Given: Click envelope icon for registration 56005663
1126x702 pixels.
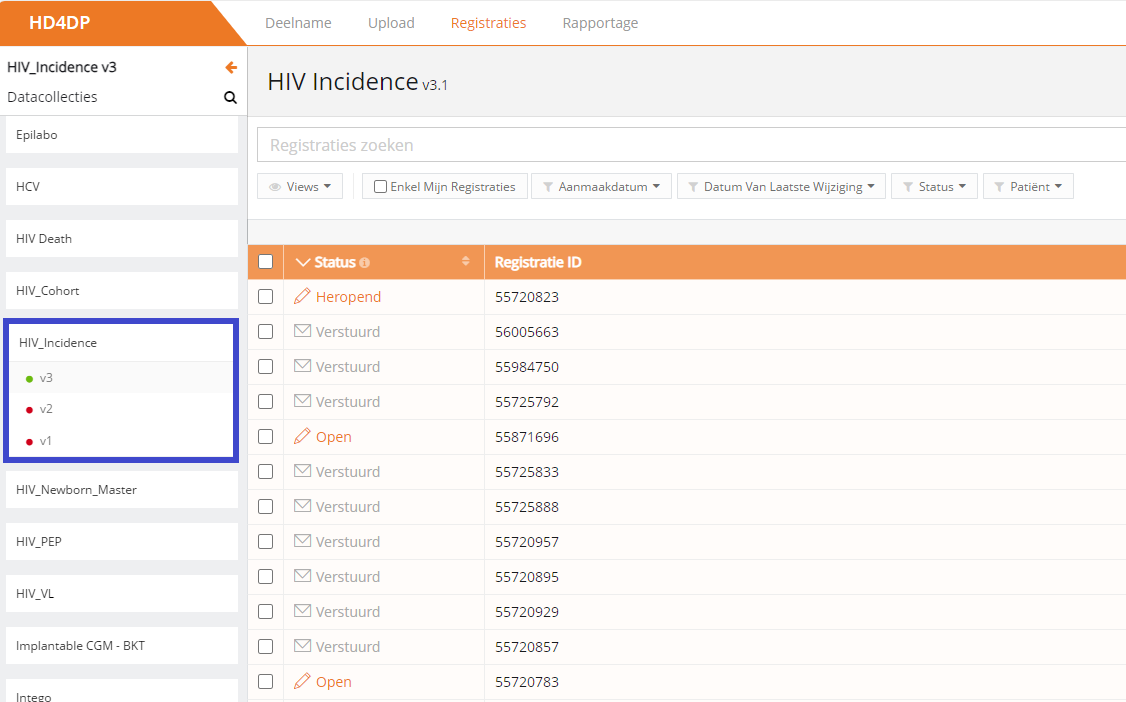Looking at the screenshot, I should point(302,332).
